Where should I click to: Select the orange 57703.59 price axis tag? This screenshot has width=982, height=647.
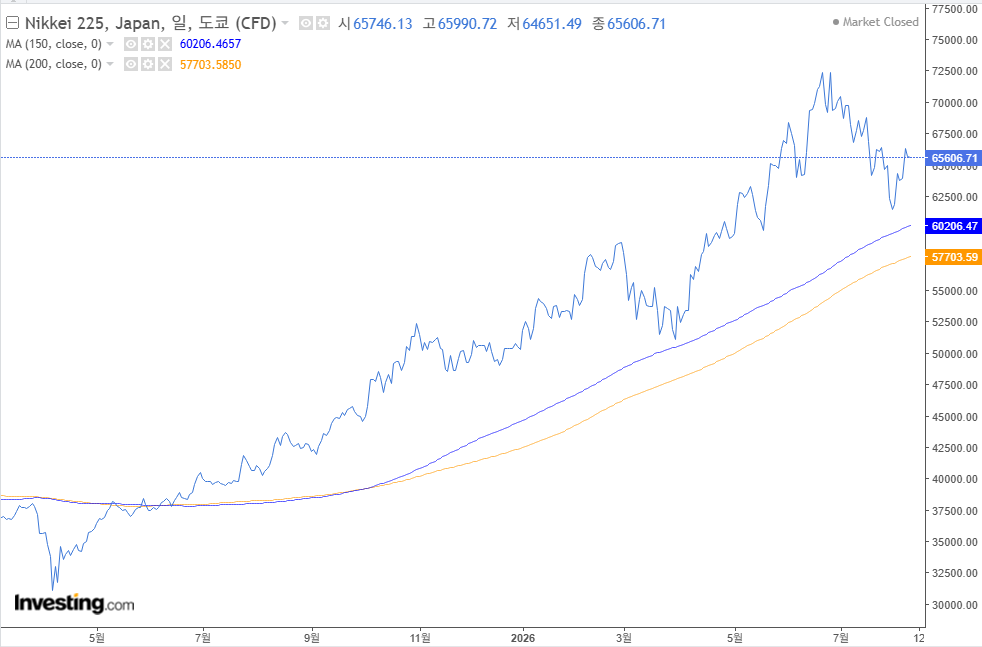954,257
